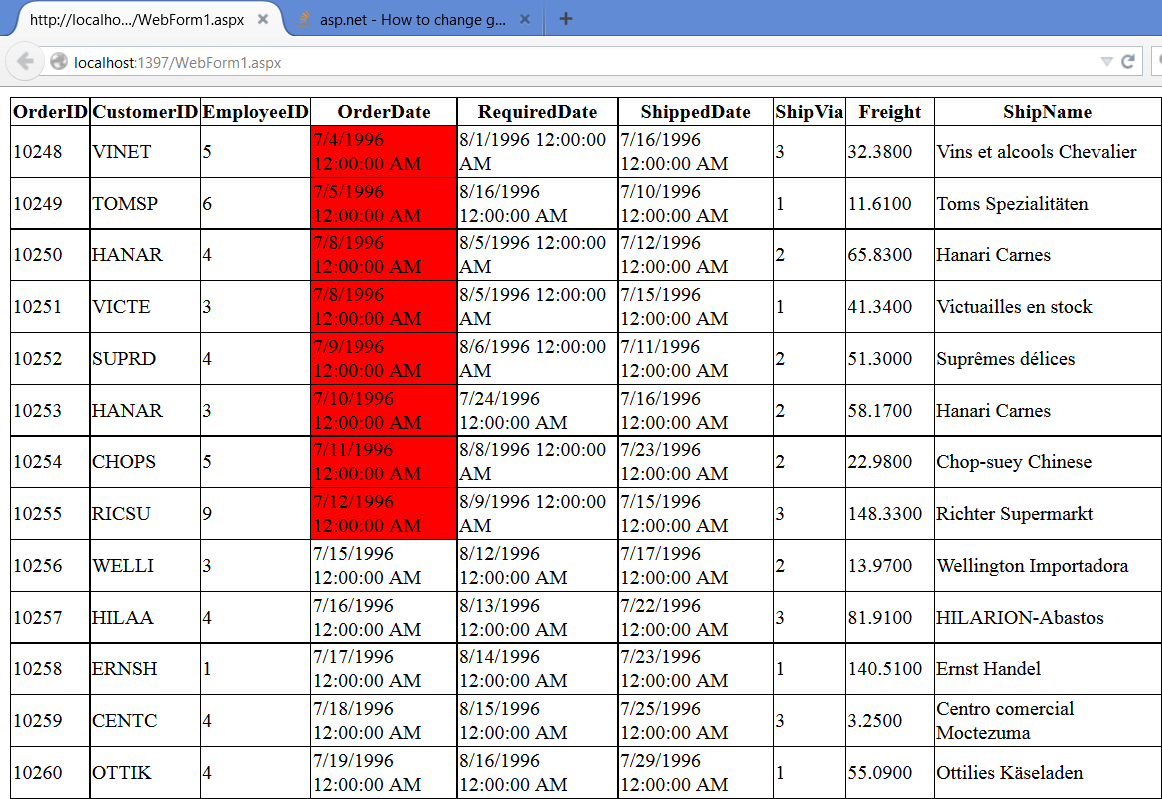Viewport: 1162px width, 799px height.
Task: Click the 7/17/1996 order date cell
Action: point(384,669)
